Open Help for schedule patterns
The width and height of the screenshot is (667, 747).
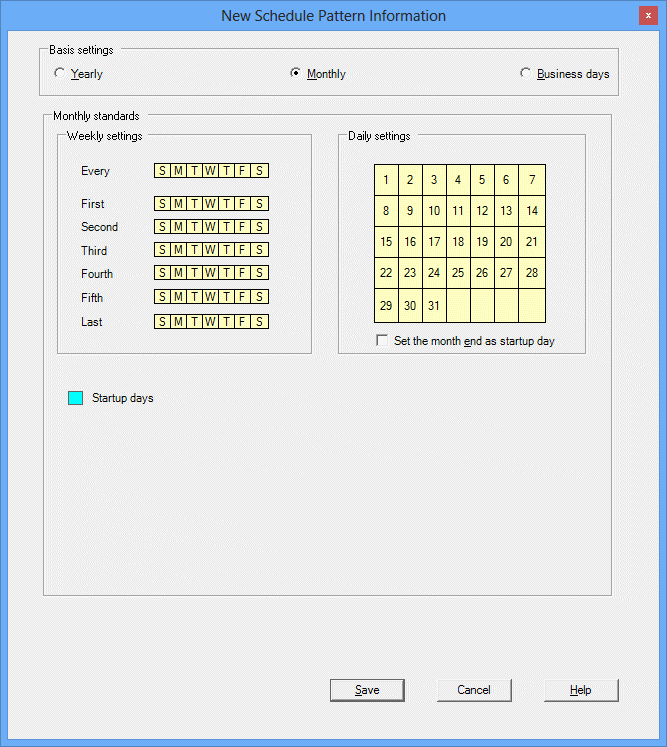[581, 690]
